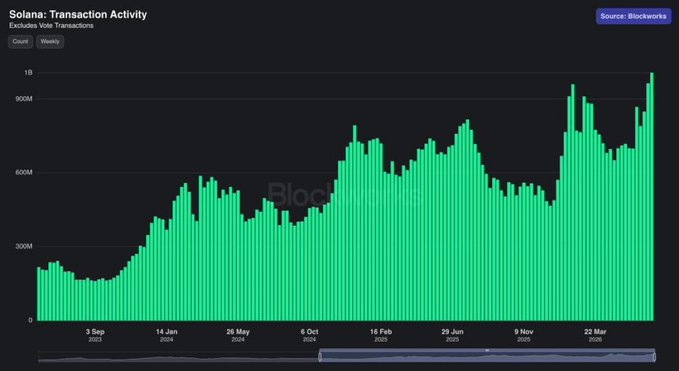Click the 14 Jan 2024 axis label
Screen dimensions: 679x371
coord(167,335)
